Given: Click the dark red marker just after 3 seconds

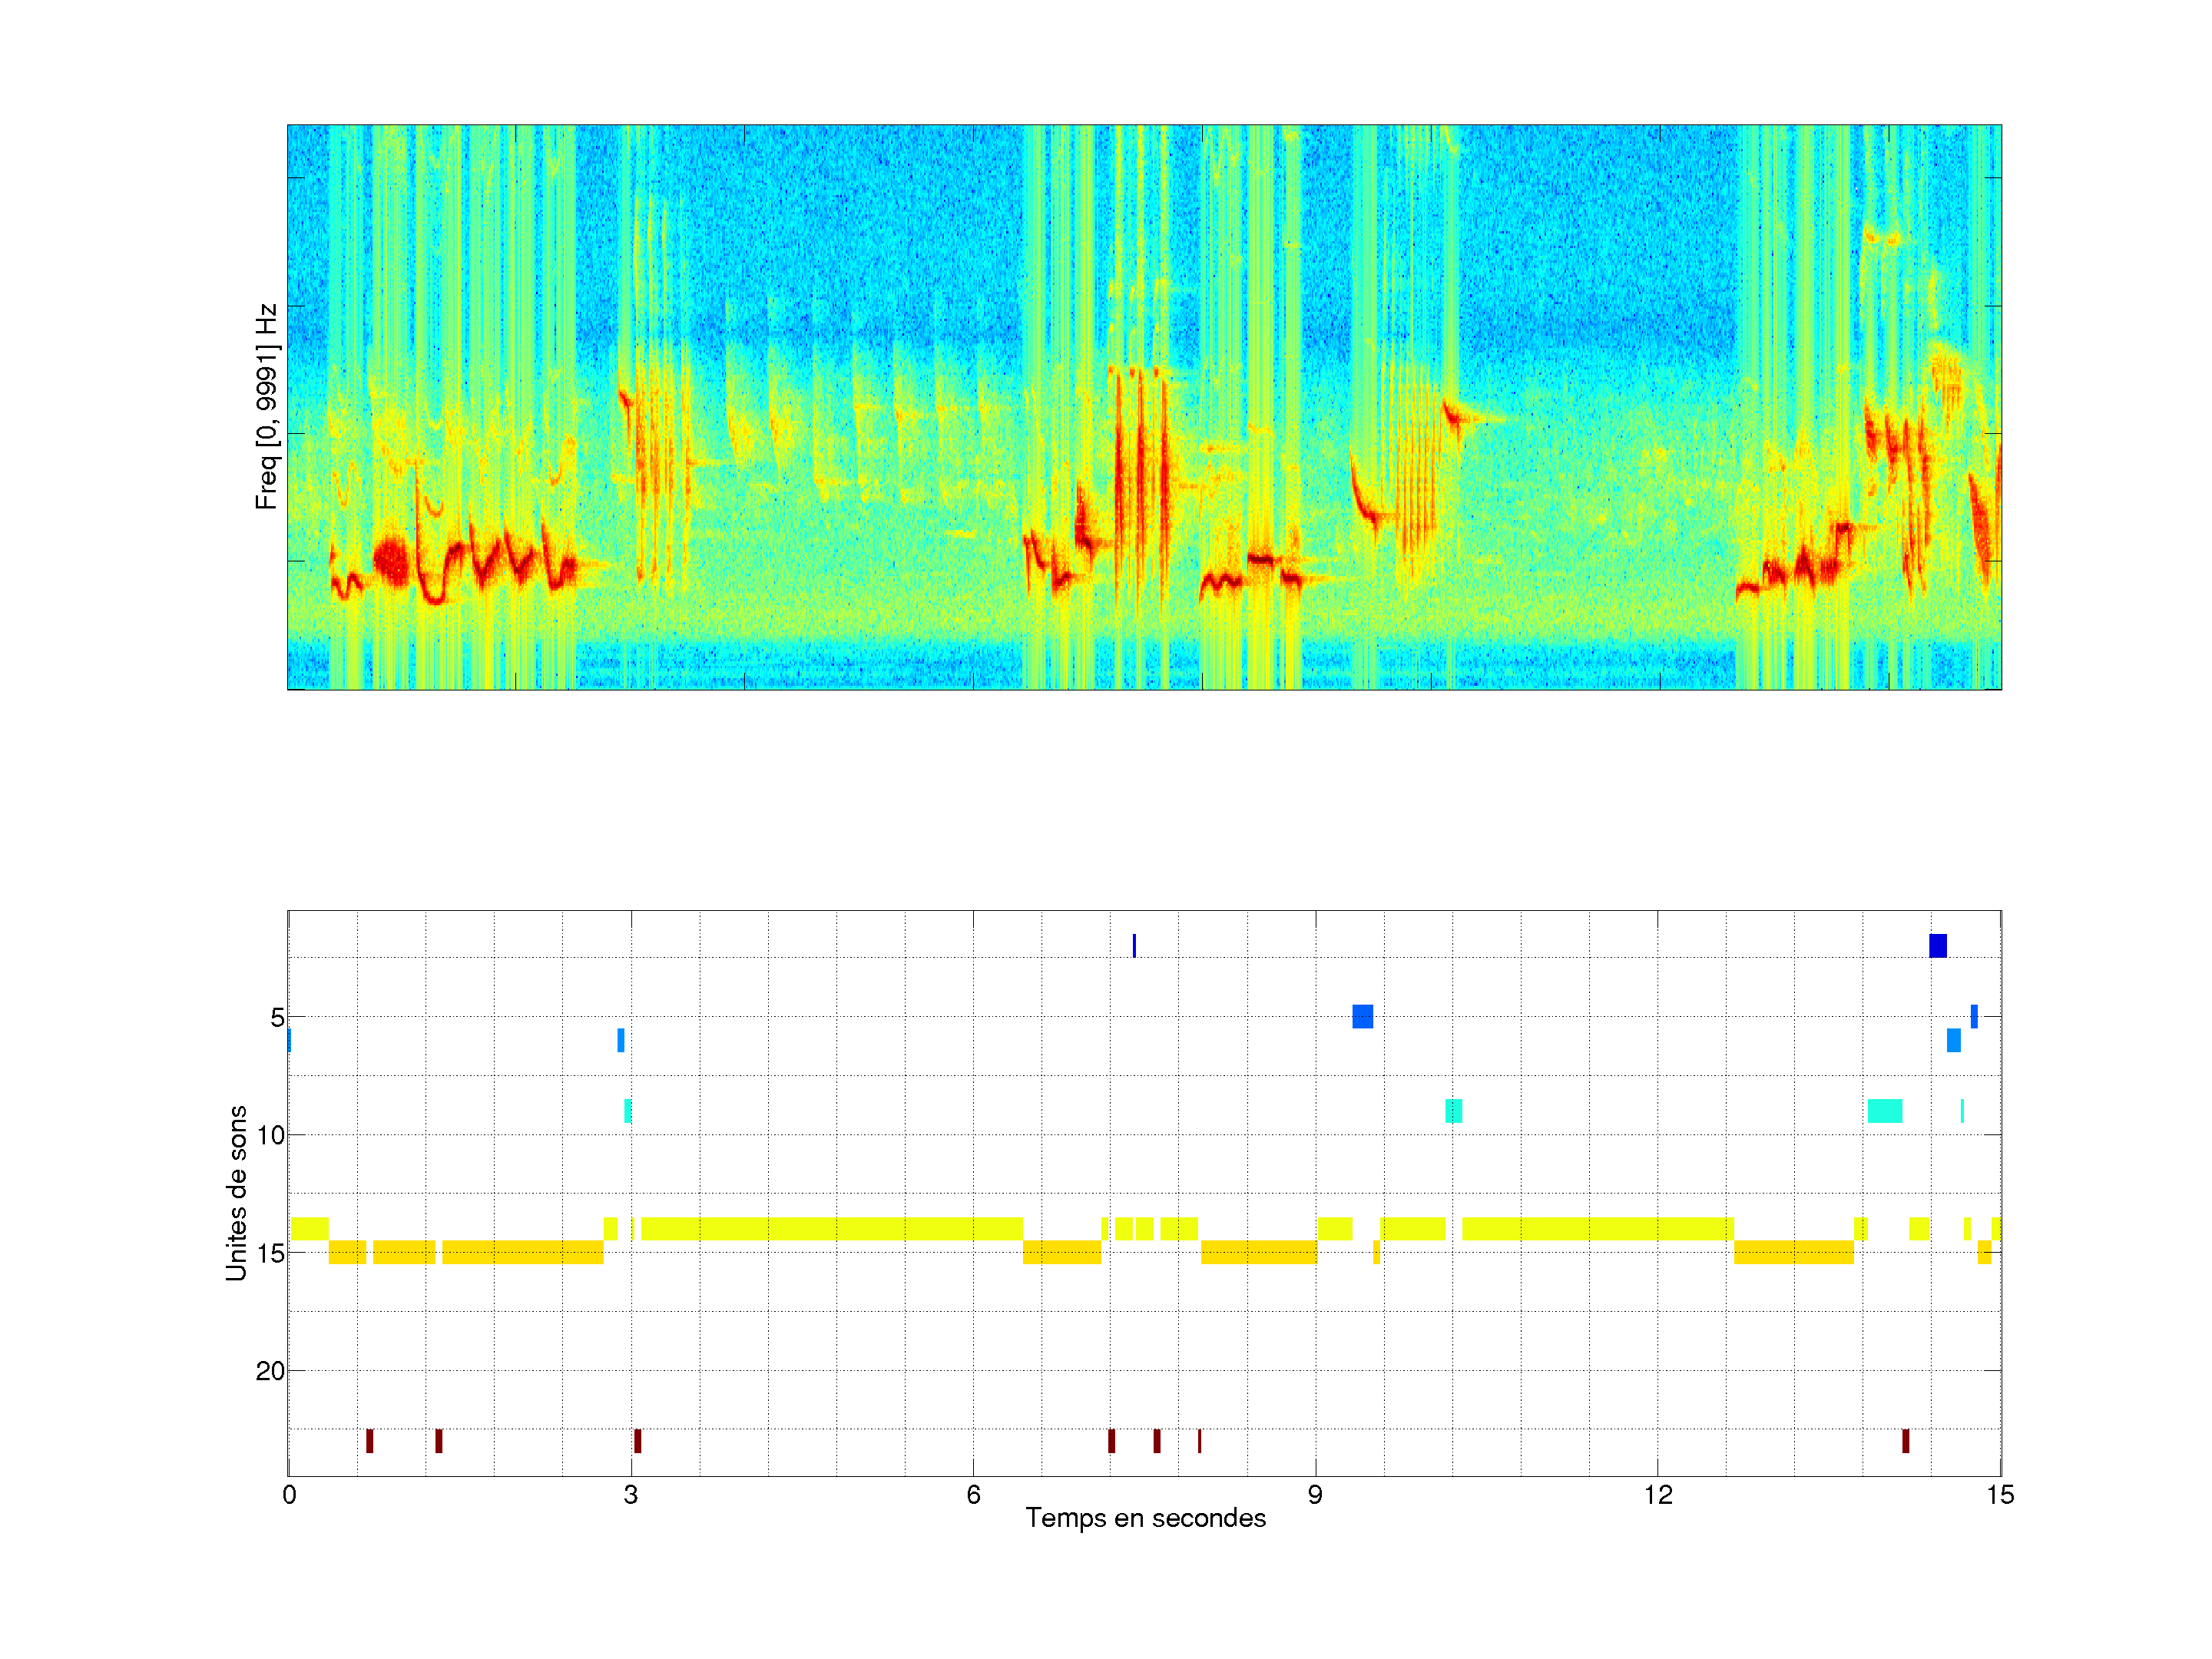Looking at the screenshot, I should [637, 1441].
